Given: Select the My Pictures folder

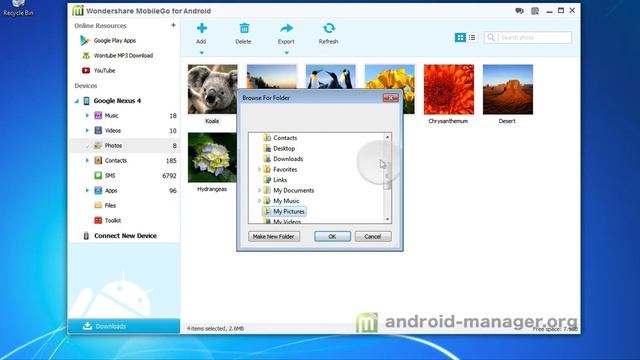Looking at the screenshot, I should point(289,212).
